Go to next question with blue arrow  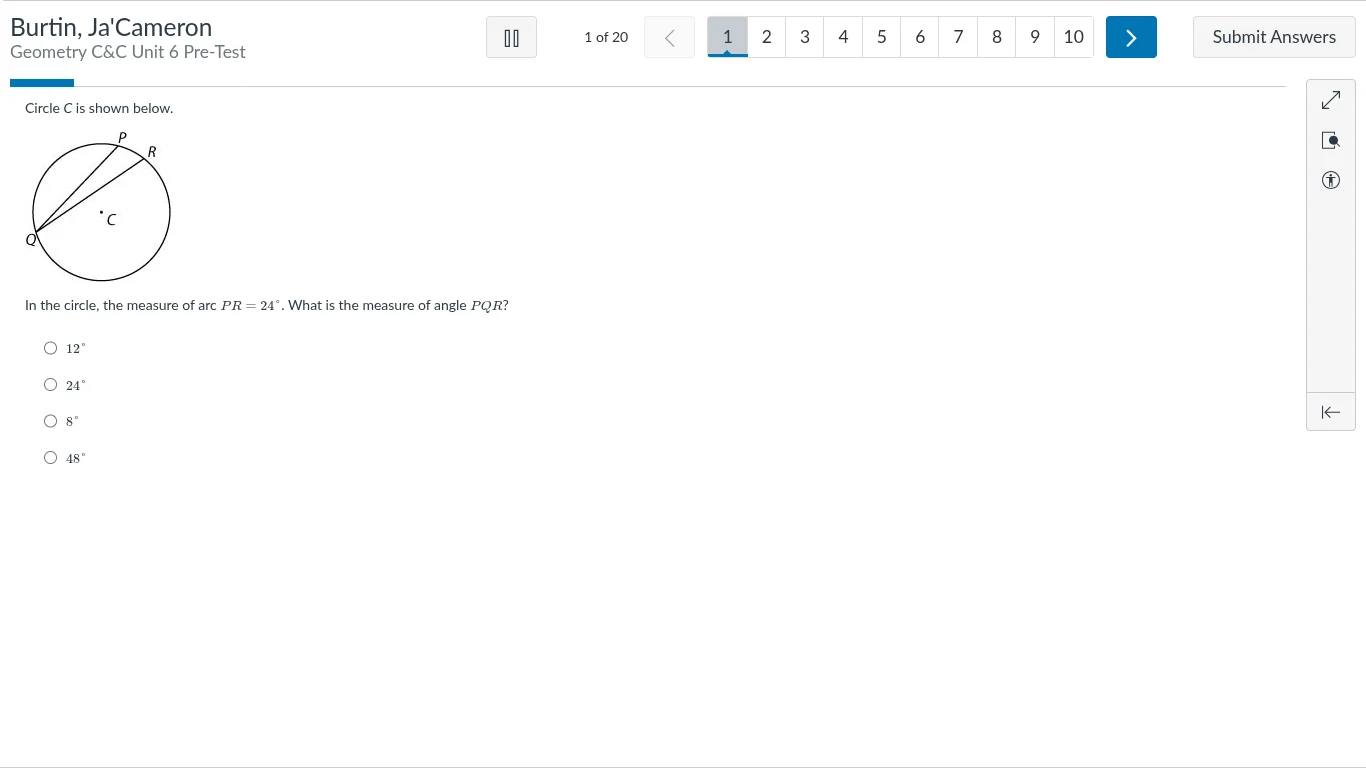pyautogui.click(x=1131, y=38)
